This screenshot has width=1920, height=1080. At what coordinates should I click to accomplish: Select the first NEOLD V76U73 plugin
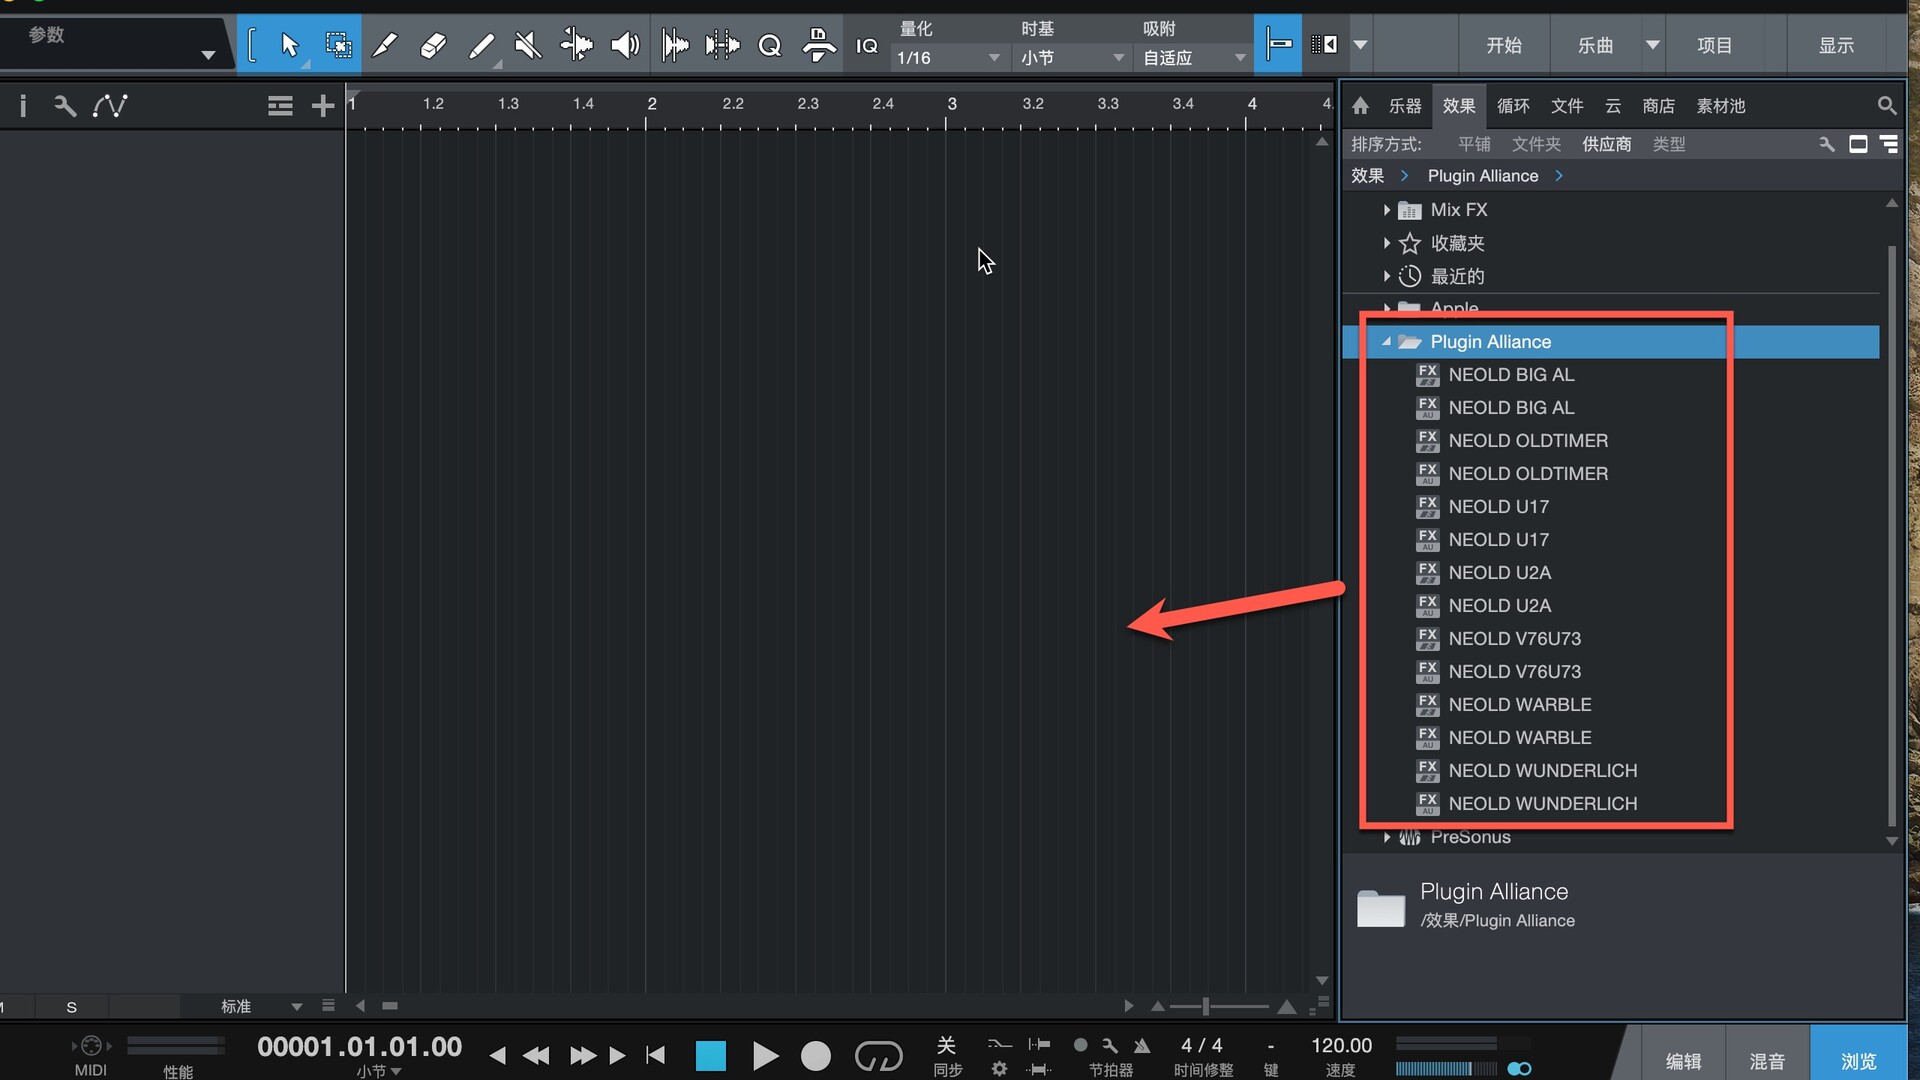coord(1514,639)
